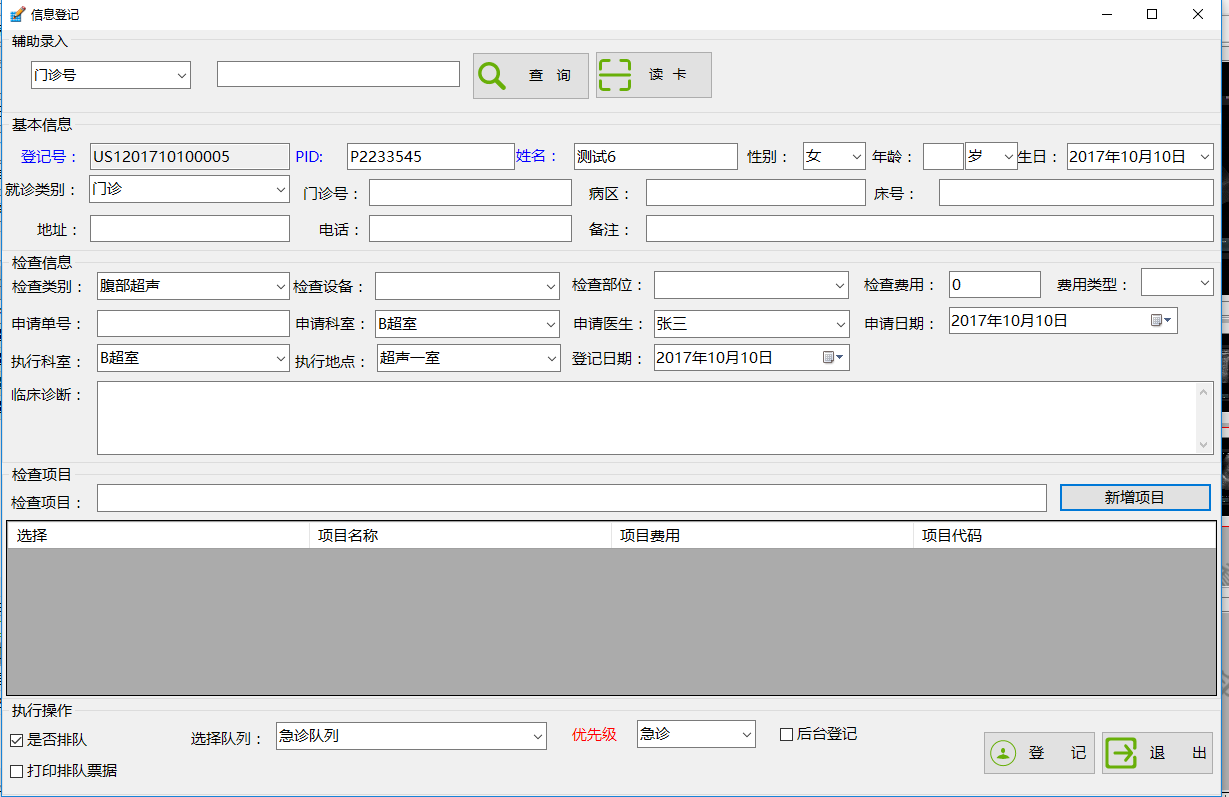The width and height of the screenshot is (1229, 797).
Task: Enable the 打印排队票据 checkbox
Action: (x=17, y=771)
